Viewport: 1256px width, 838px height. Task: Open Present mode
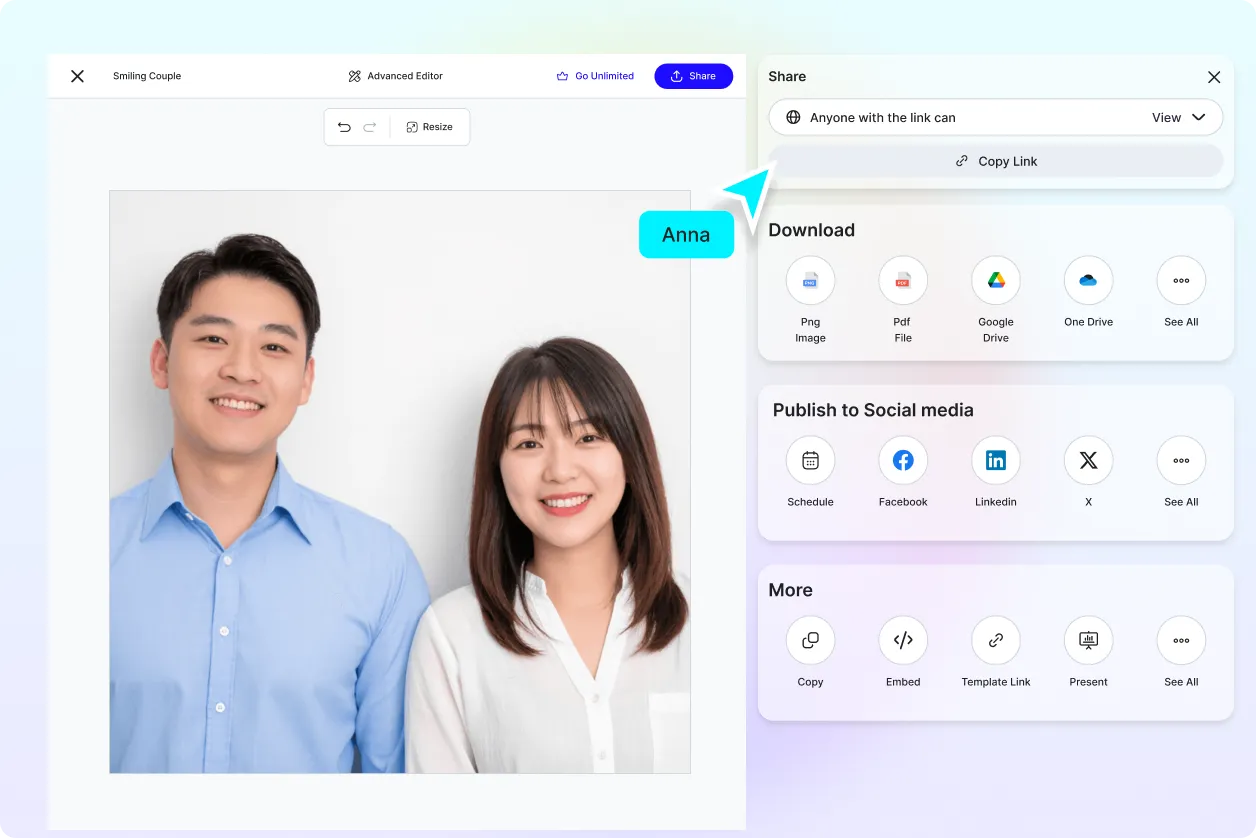[x=1088, y=641]
